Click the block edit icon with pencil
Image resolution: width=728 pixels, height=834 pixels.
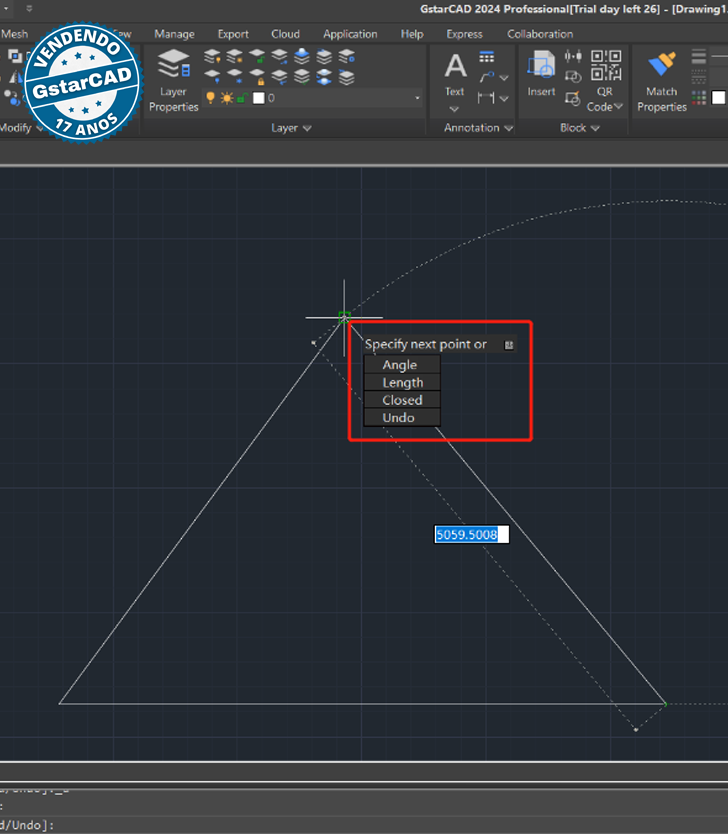[x=573, y=98]
